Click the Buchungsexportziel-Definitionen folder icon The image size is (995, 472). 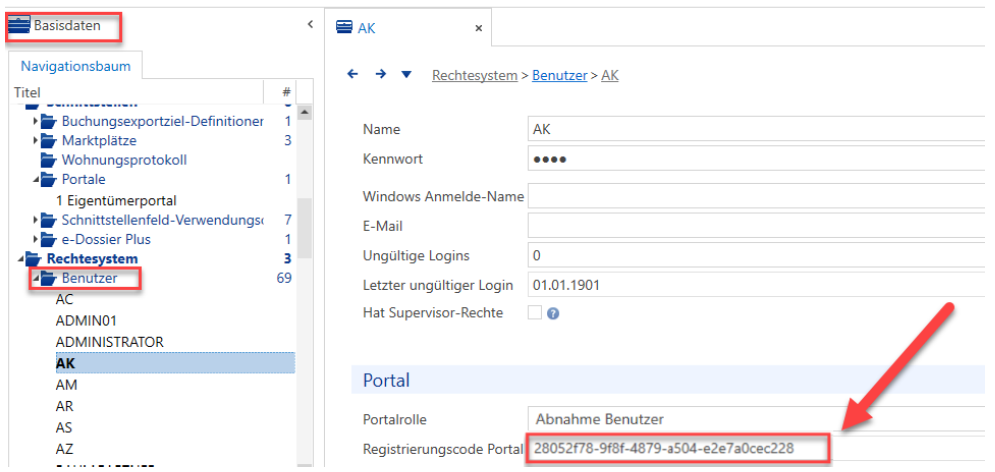point(48,121)
